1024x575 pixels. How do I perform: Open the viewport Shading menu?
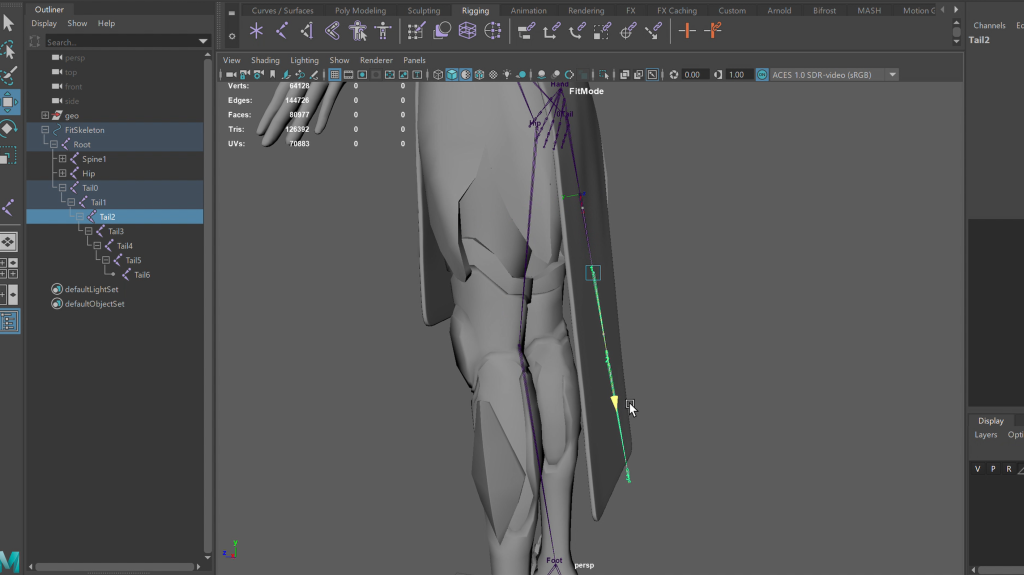coord(265,60)
